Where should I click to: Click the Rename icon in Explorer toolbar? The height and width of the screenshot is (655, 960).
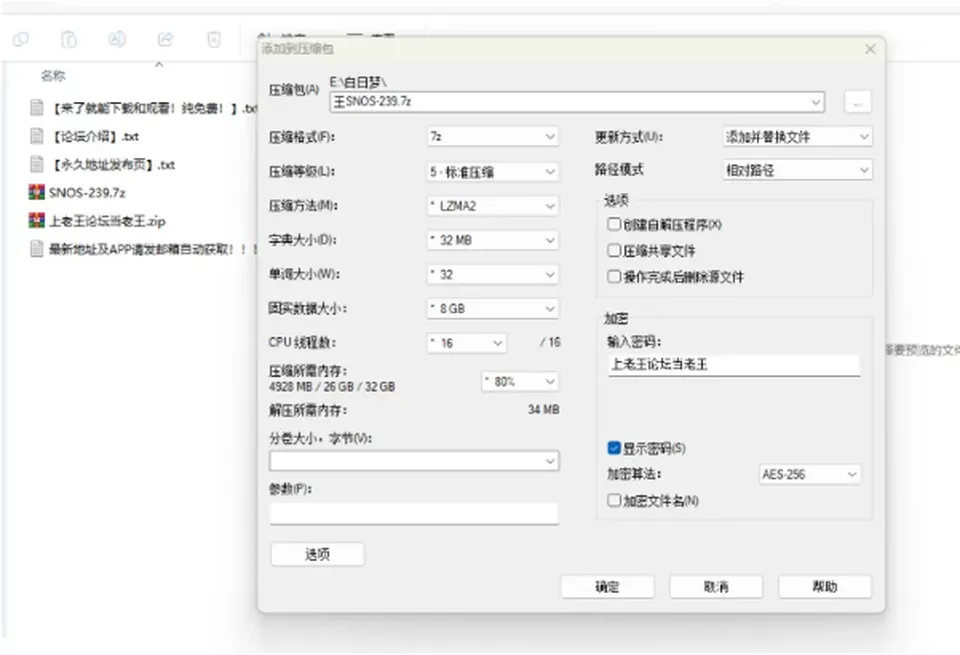pyautogui.click(x=117, y=40)
